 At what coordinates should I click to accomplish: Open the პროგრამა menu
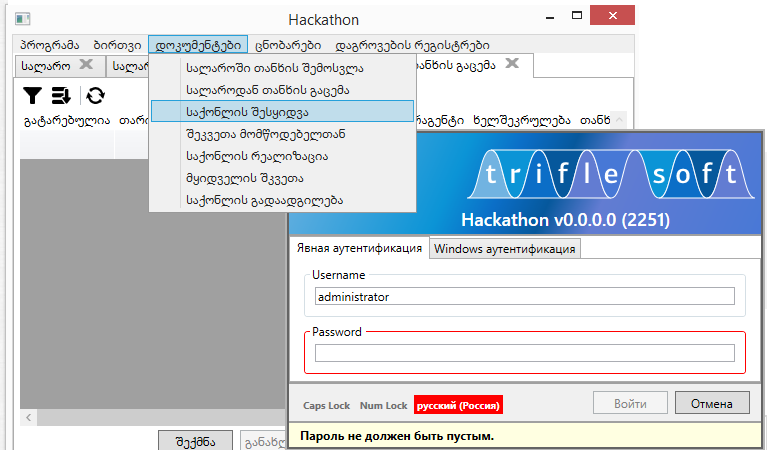pos(49,45)
